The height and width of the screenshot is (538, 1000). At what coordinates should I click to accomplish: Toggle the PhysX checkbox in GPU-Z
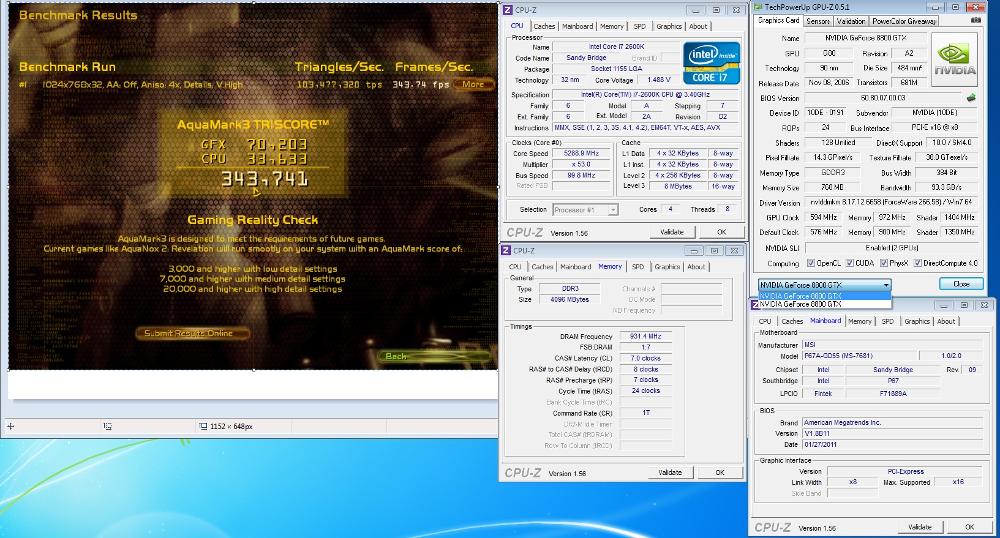point(883,263)
